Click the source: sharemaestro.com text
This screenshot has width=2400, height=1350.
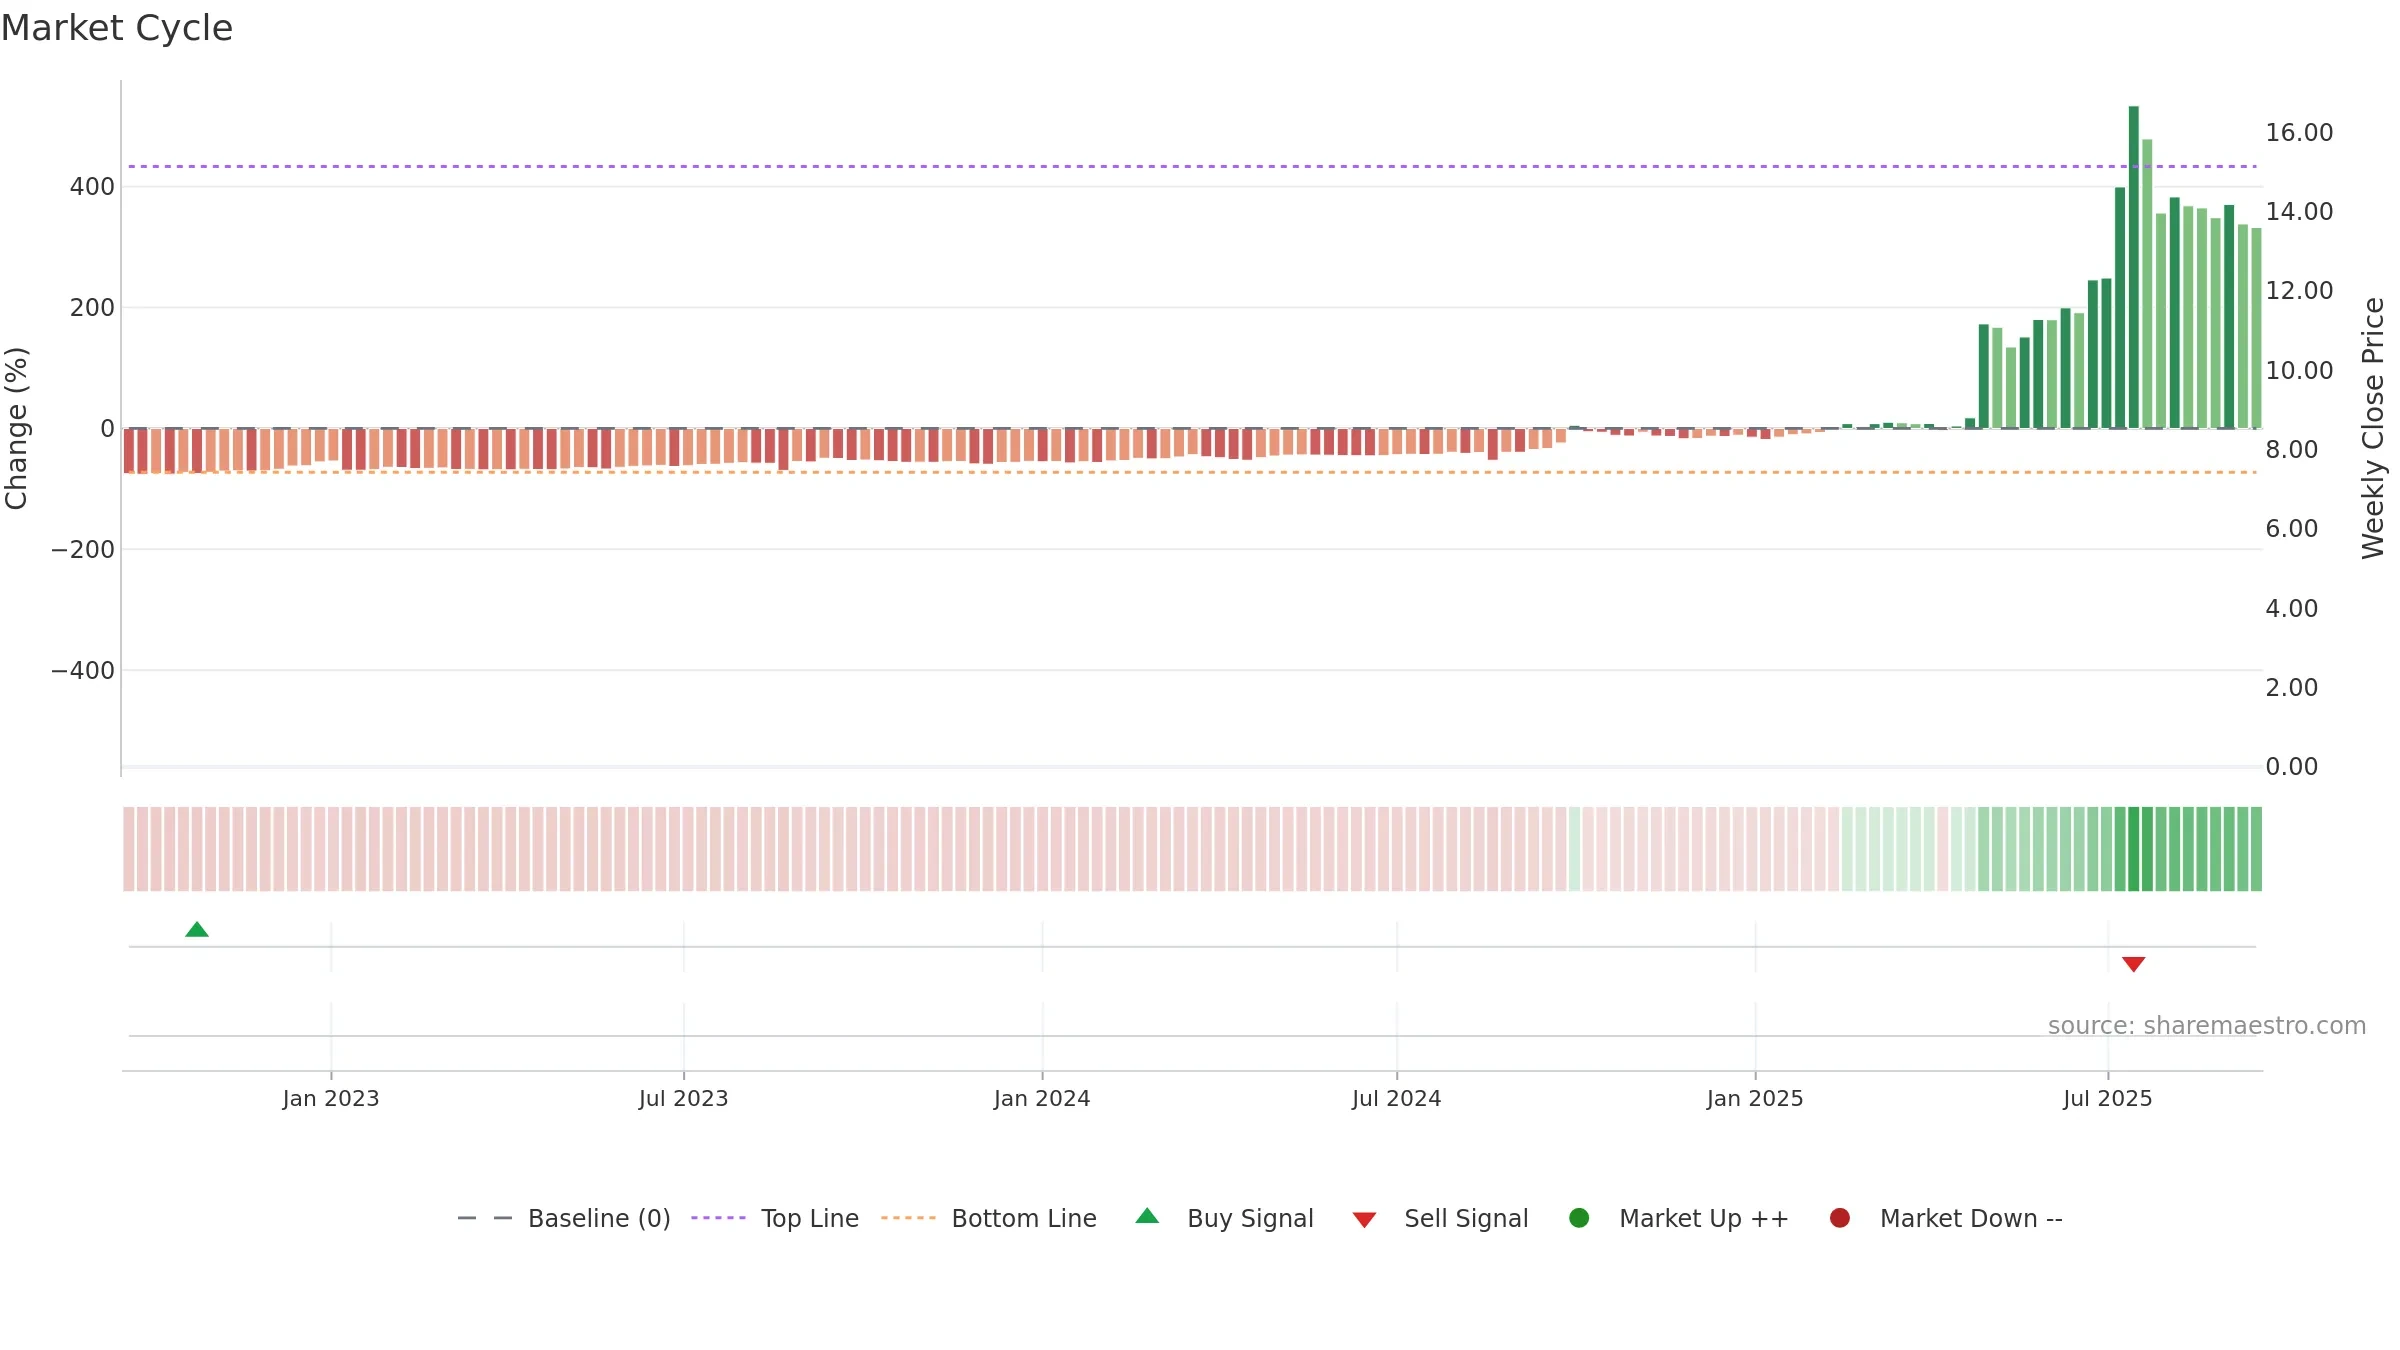(x=2207, y=1026)
